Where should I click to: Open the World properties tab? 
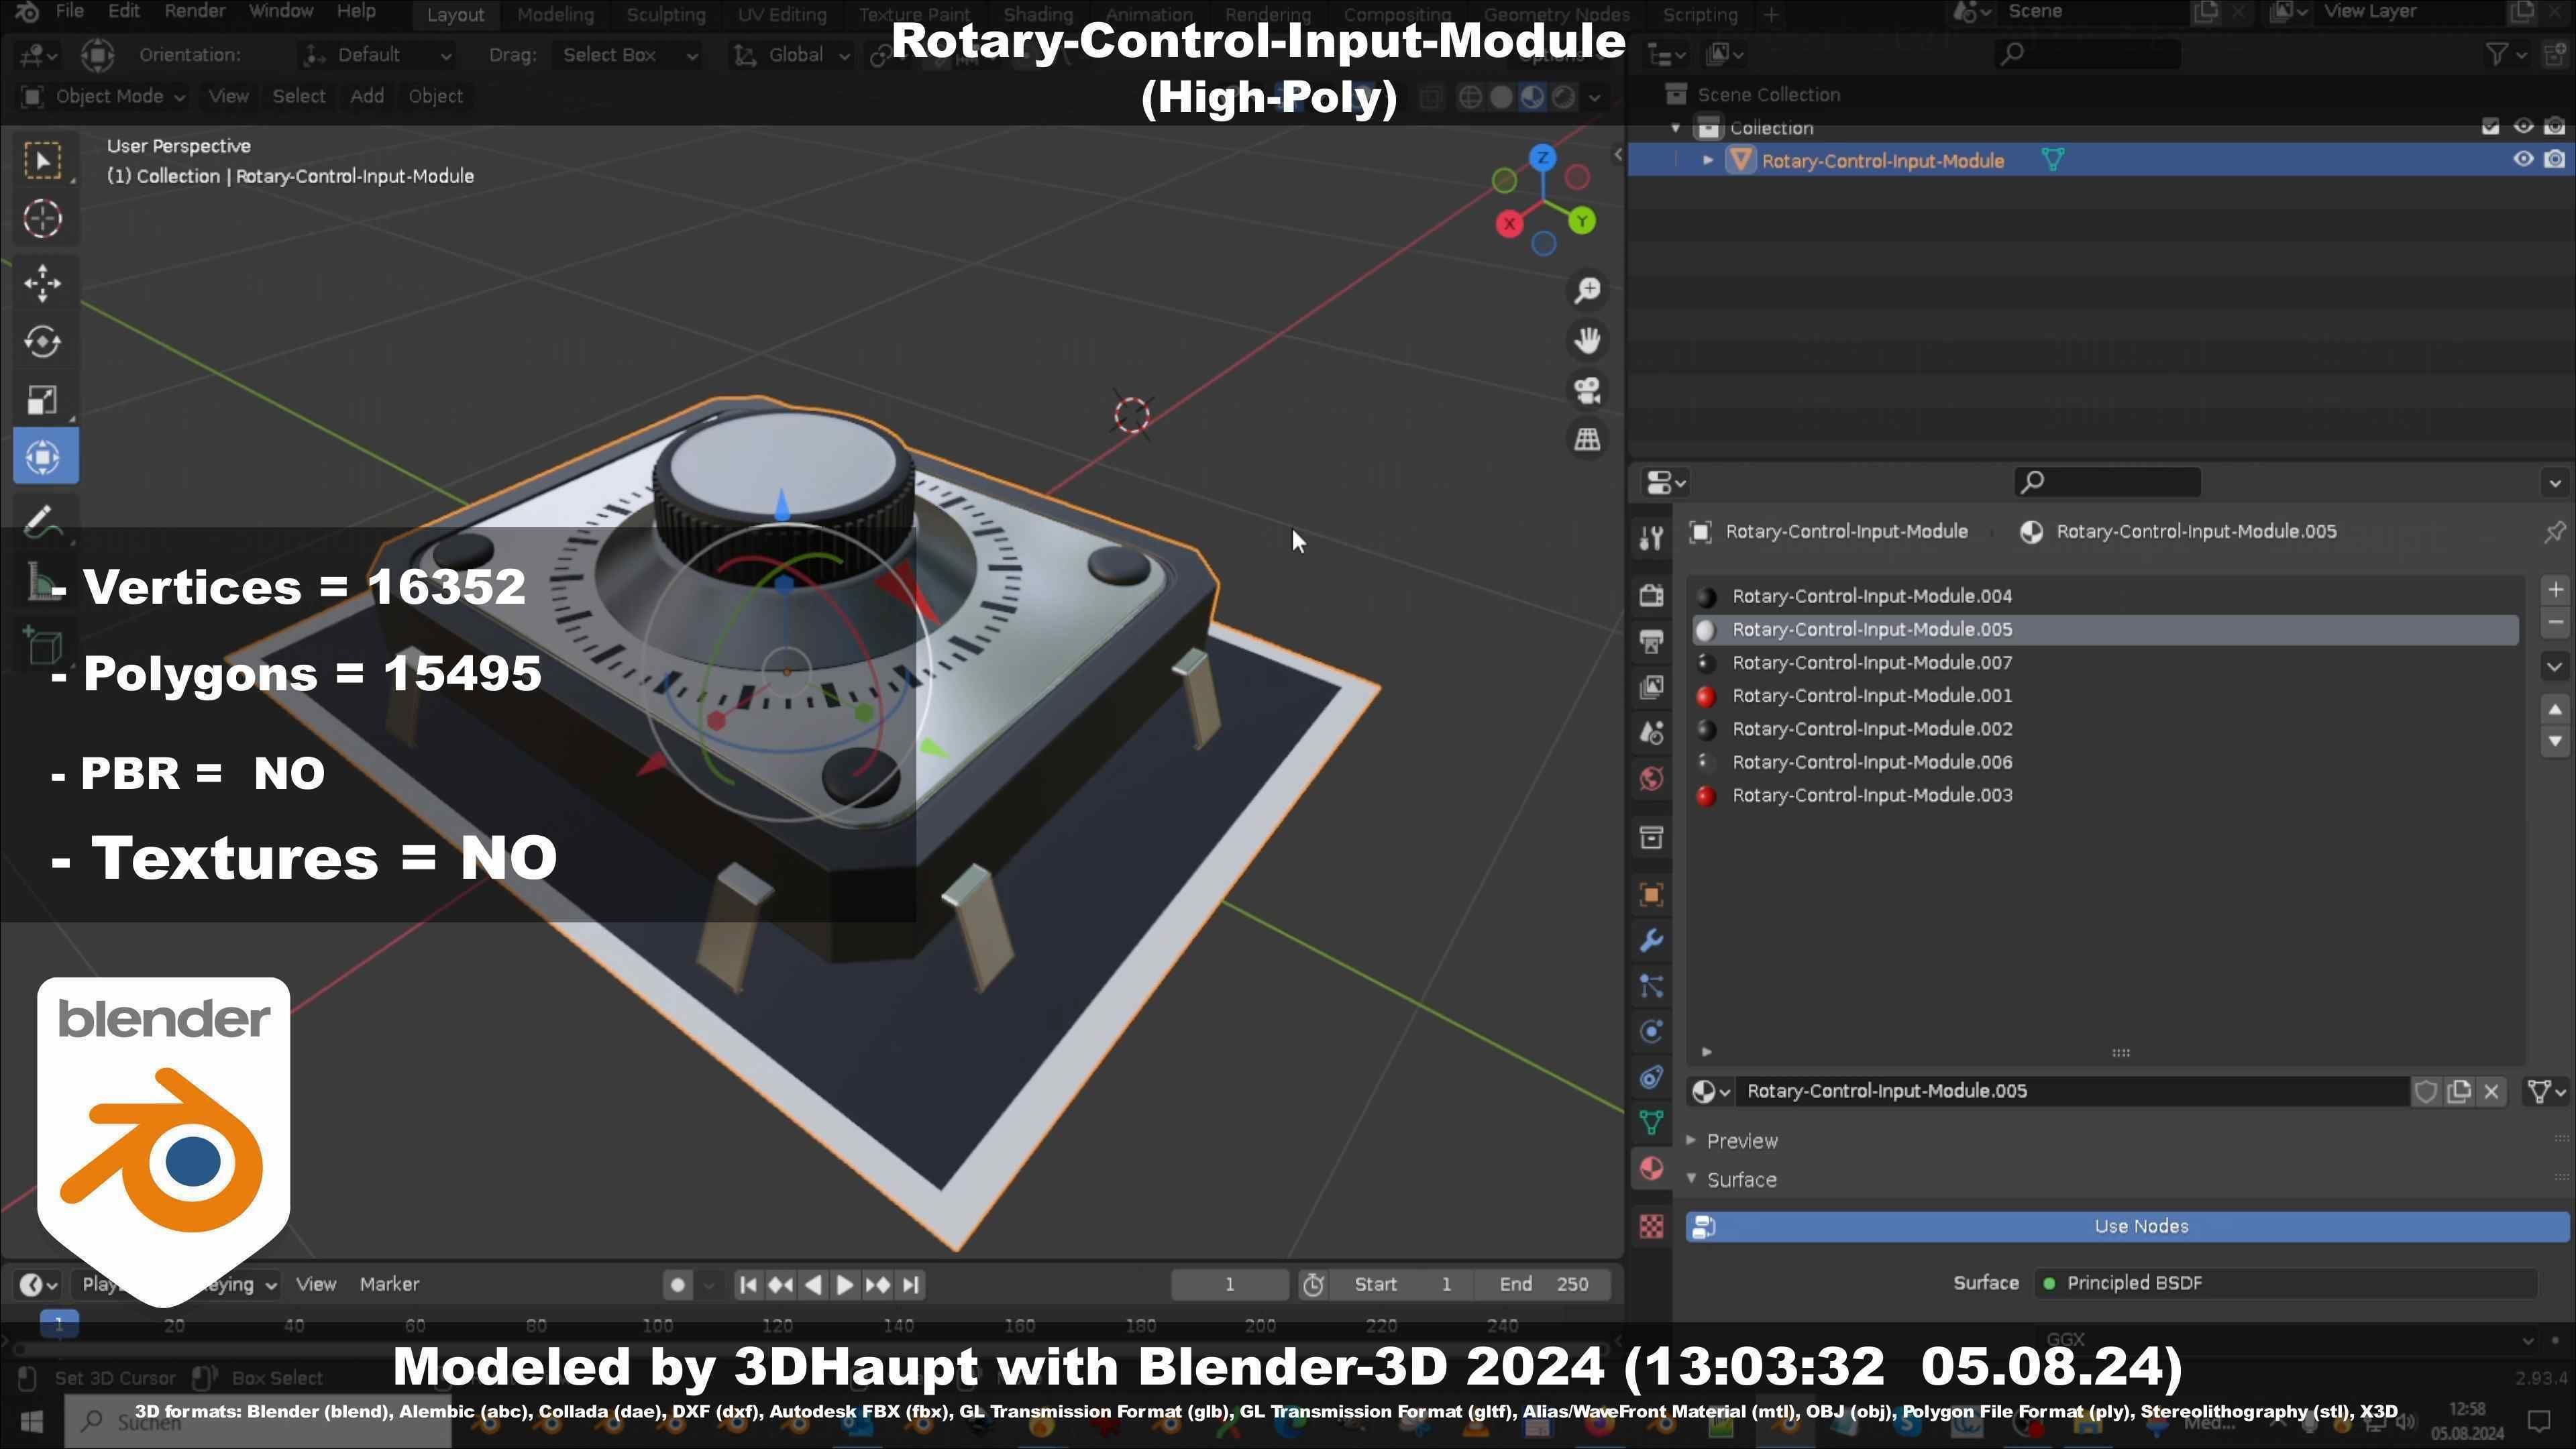pyautogui.click(x=1652, y=779)
